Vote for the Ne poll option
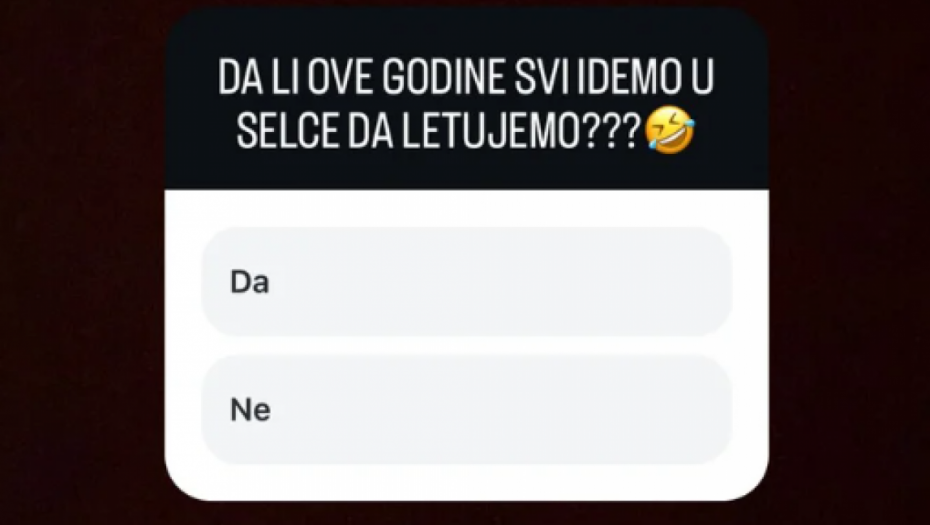930x525 pixels. click(466, 409)
